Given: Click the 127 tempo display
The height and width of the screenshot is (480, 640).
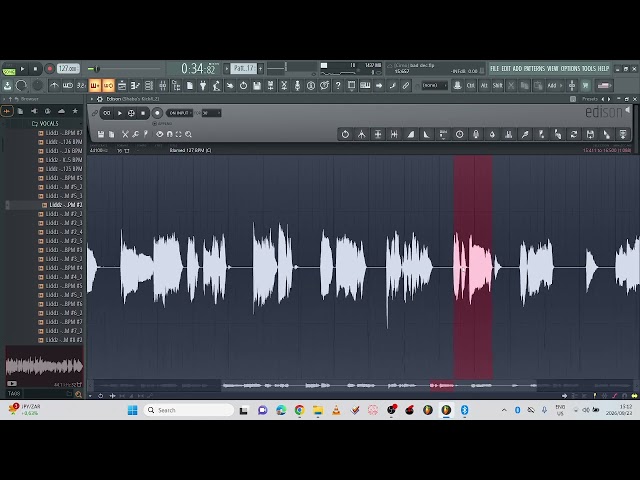Looking at the screenshot, I should click(68, 69).
